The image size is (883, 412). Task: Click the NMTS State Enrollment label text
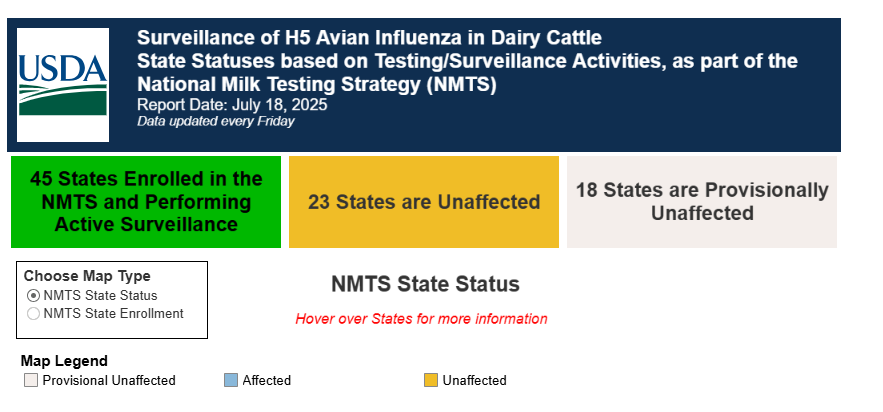pos(113,314)
